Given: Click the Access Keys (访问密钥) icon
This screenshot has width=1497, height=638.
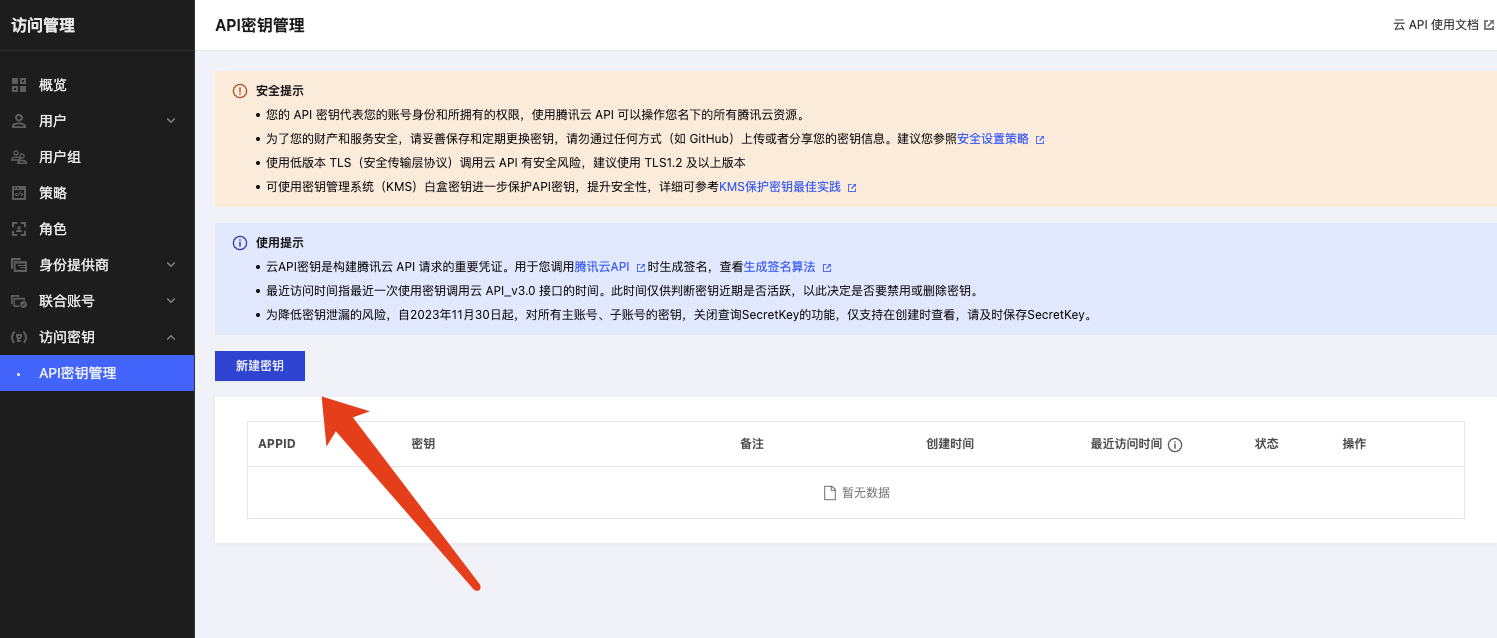Looking at the screenshot, I should (x=18, y=337).
